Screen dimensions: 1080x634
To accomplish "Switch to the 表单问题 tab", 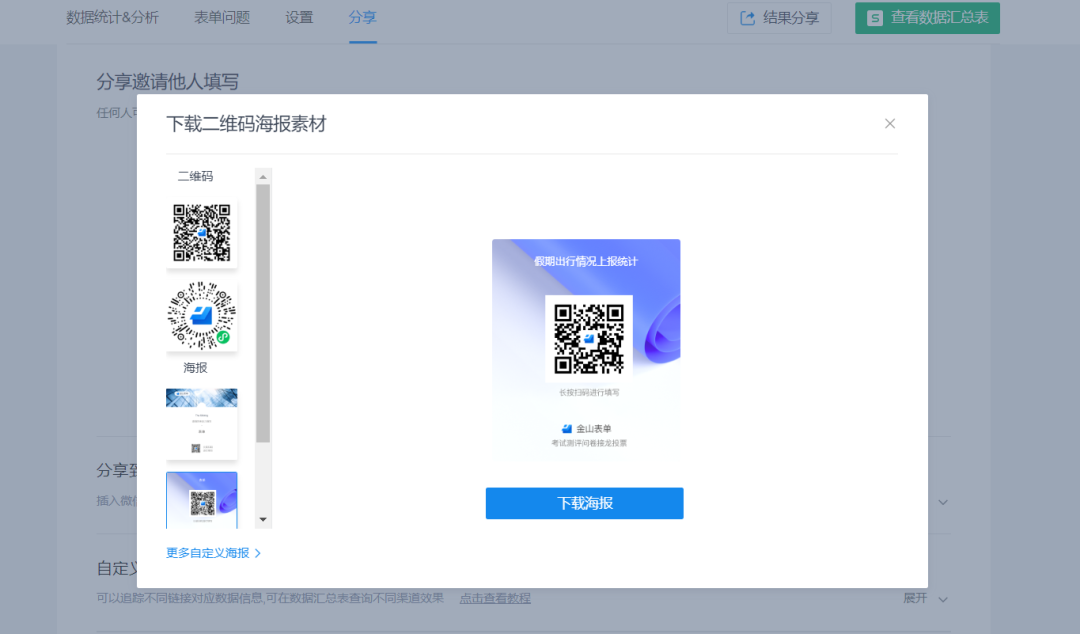I will (222, 18).
